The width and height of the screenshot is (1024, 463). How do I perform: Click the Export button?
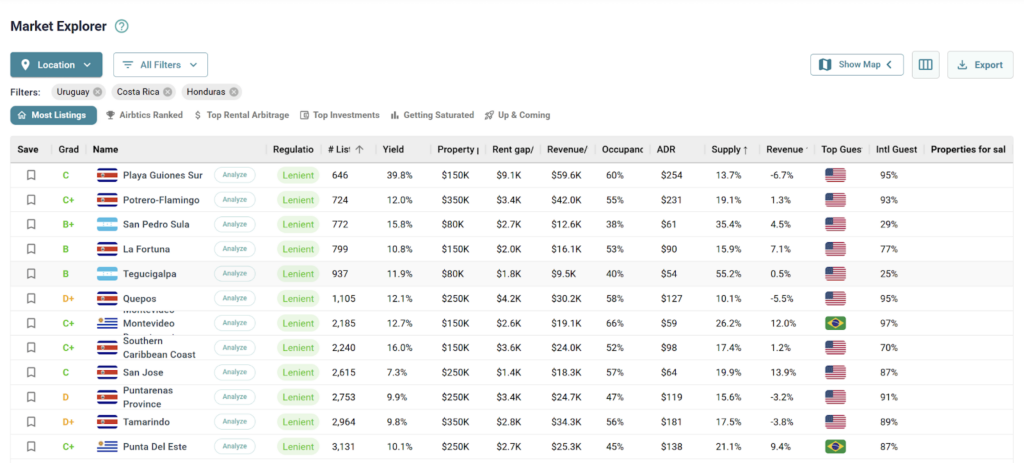point(979,65)
